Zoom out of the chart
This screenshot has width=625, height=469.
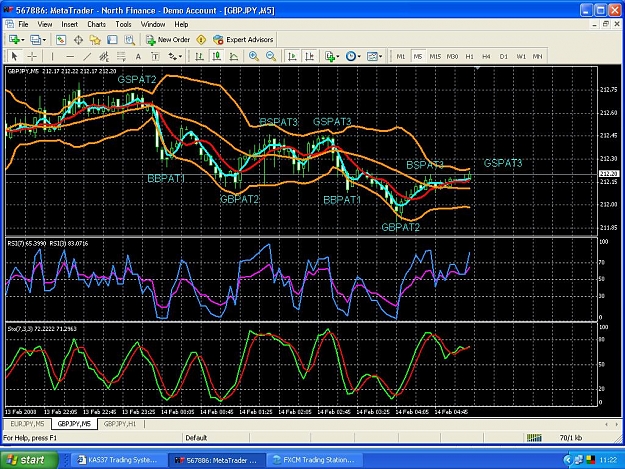click(x=271, y=56)
